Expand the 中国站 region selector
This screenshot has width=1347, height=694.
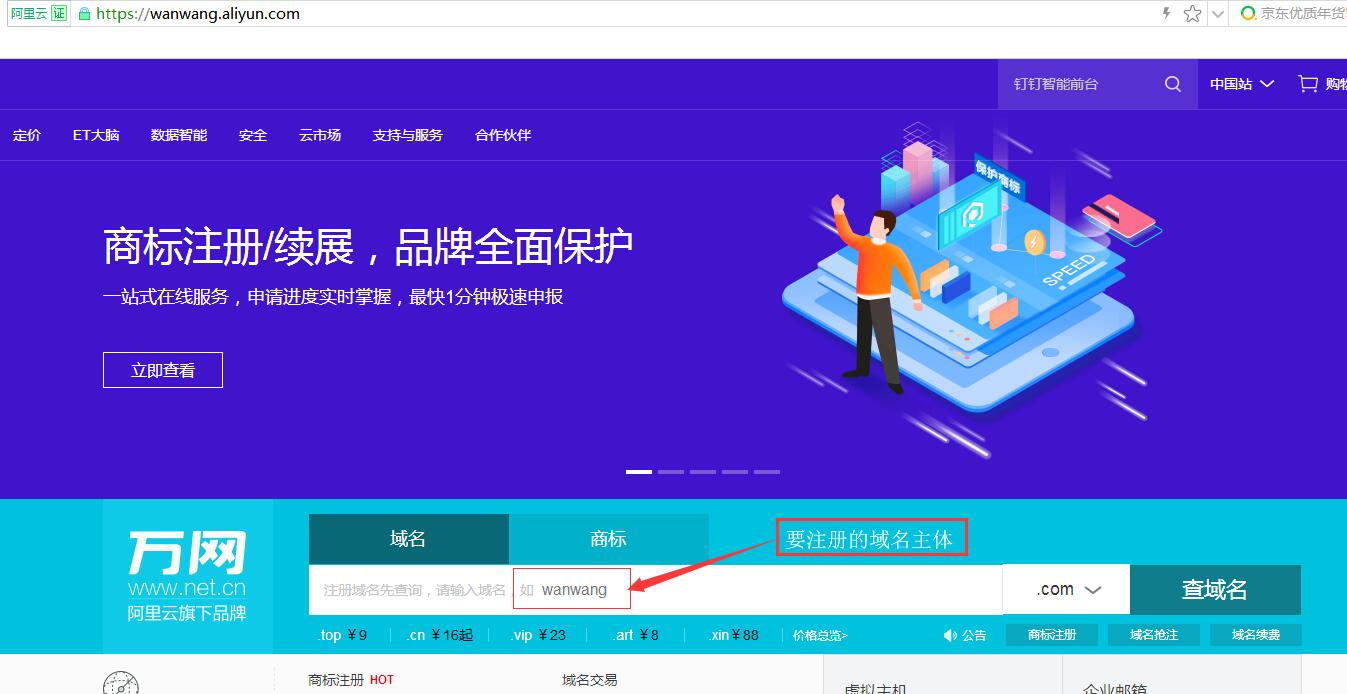pyautogui.click(x=1240, y=84)
